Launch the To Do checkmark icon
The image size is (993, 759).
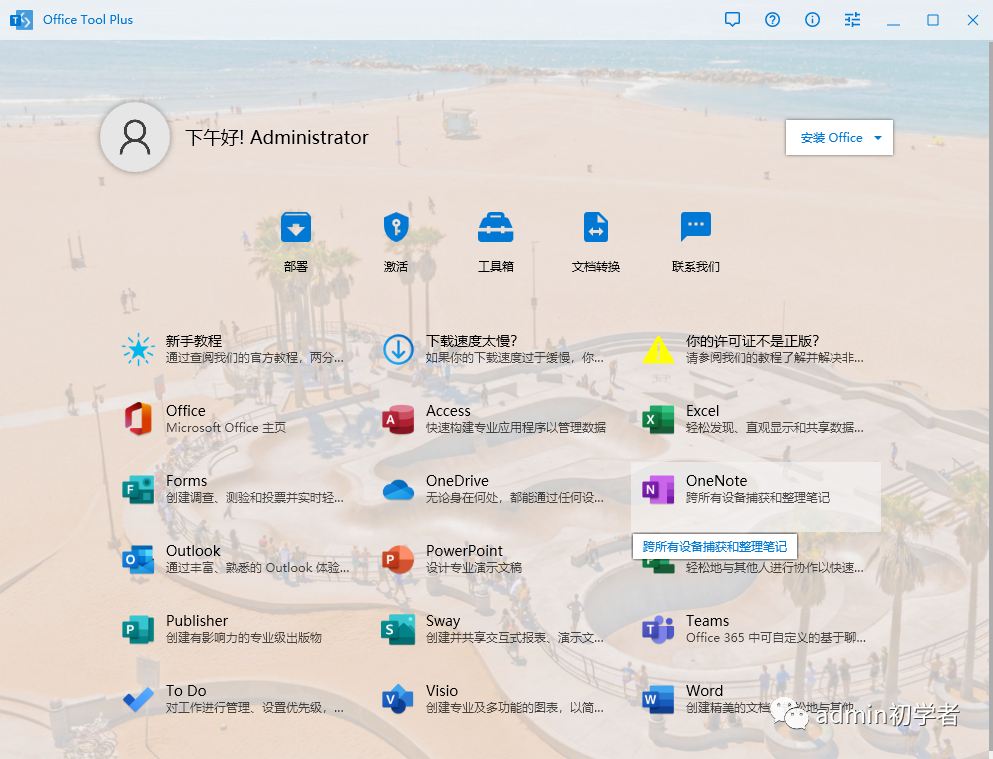point(138,699)
